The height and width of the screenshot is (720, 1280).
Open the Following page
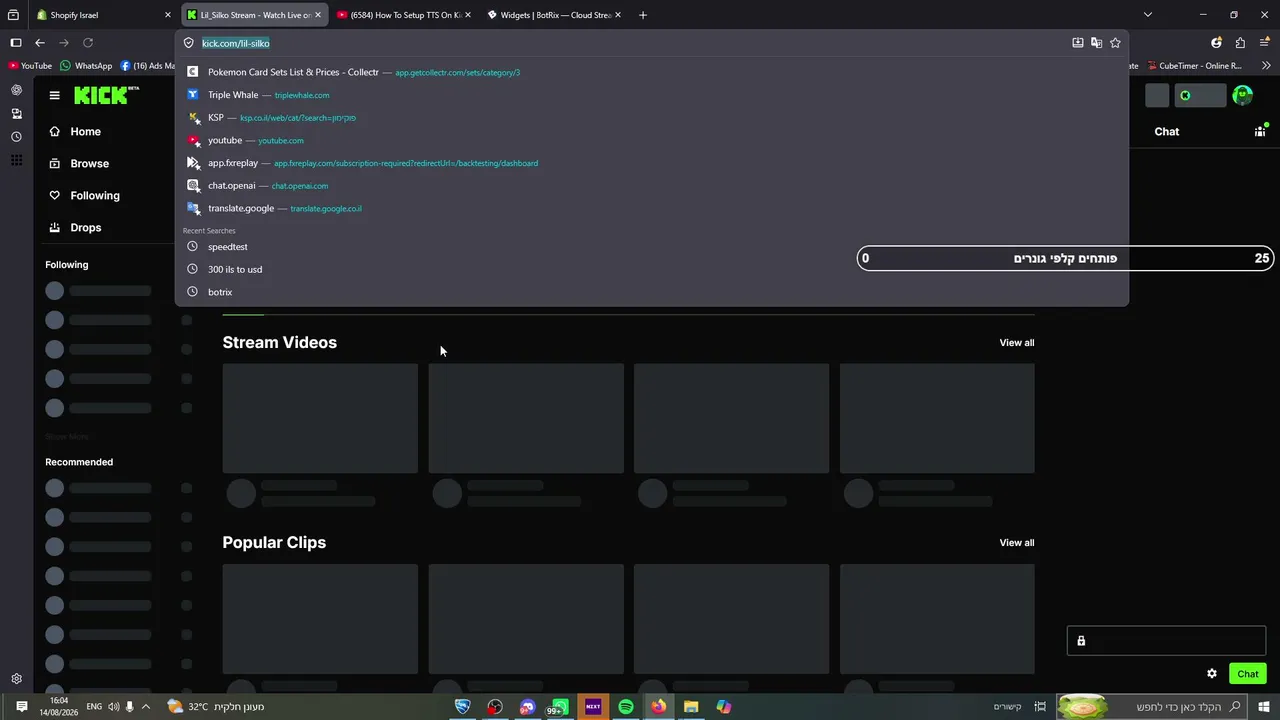coord(84,195)
